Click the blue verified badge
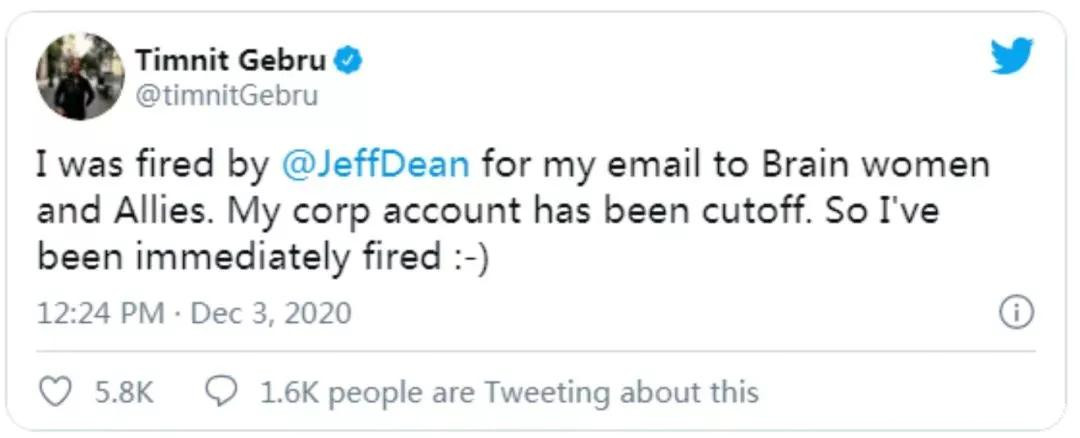 (x=347, y=62)
